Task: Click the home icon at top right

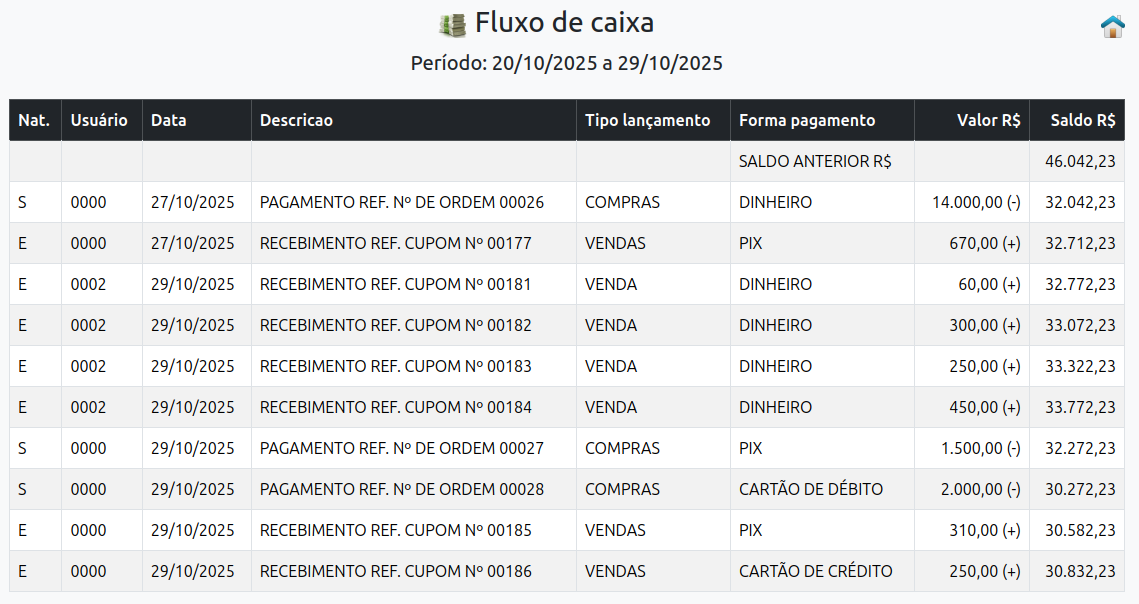Action: pyautogui.click(x=1112, y=27)
